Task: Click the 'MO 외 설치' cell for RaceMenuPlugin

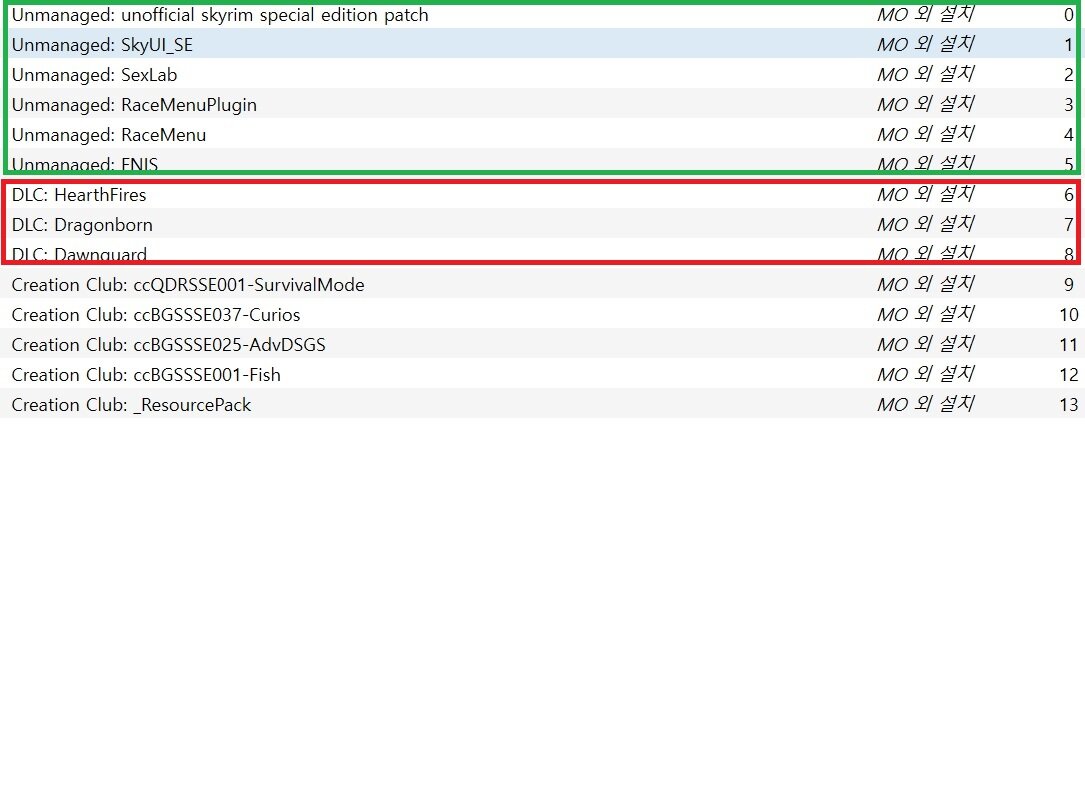Action: (926, 104)
